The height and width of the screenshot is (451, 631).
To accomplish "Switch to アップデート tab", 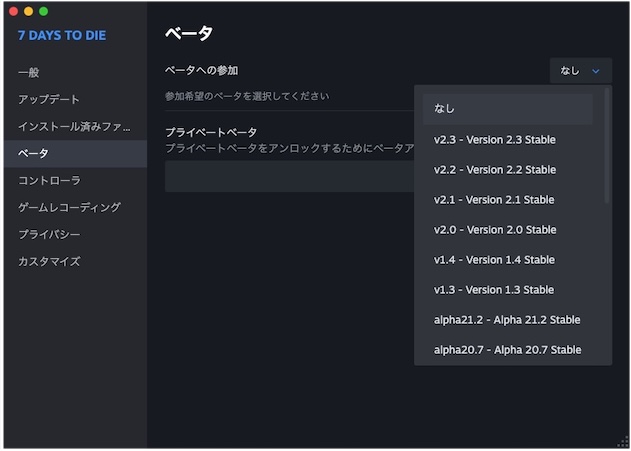I will (49, 100).
